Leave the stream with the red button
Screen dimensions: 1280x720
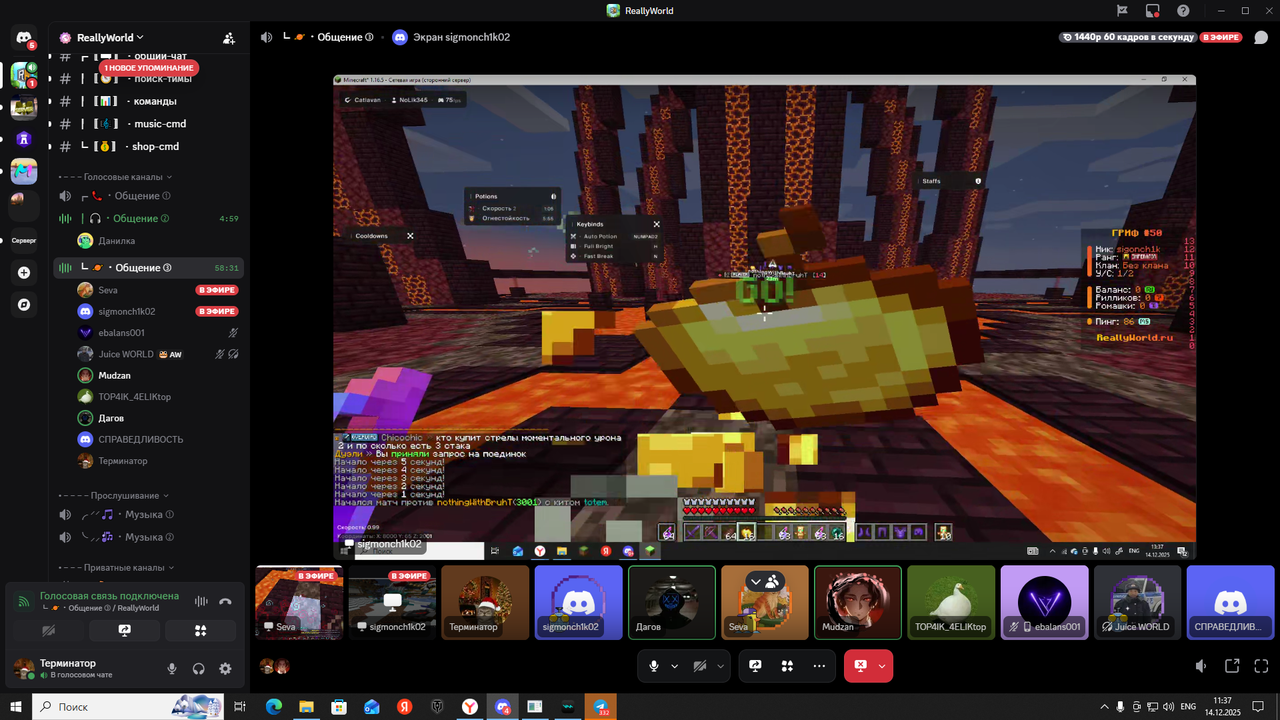coord(859,666)
